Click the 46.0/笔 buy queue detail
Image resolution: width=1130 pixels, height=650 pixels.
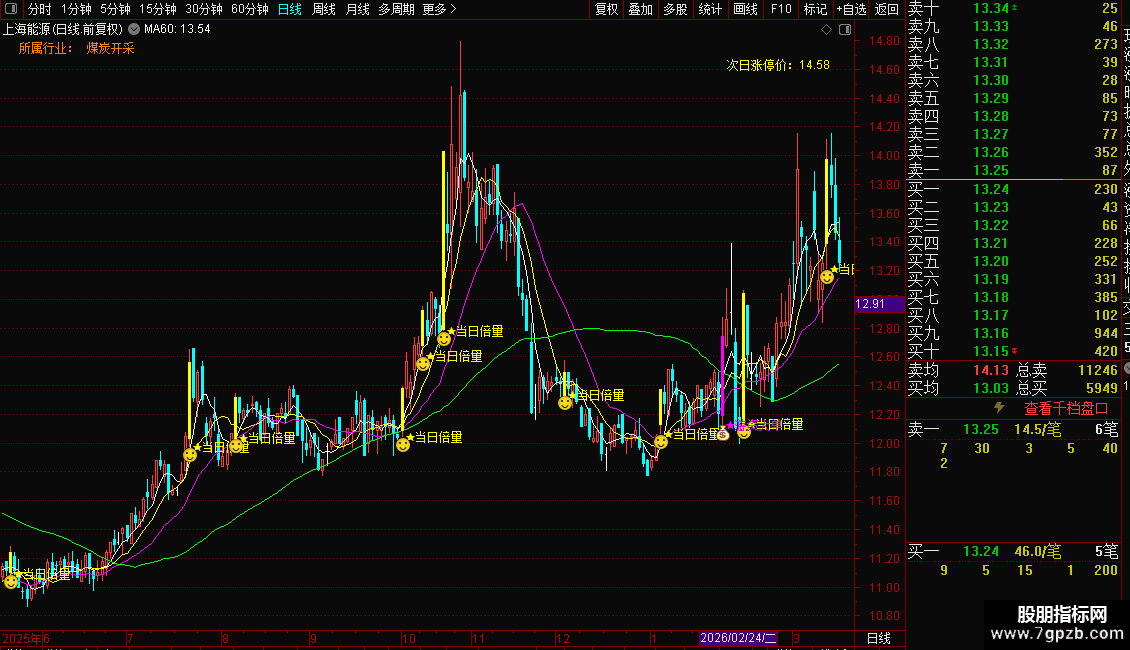point(1038,552)
